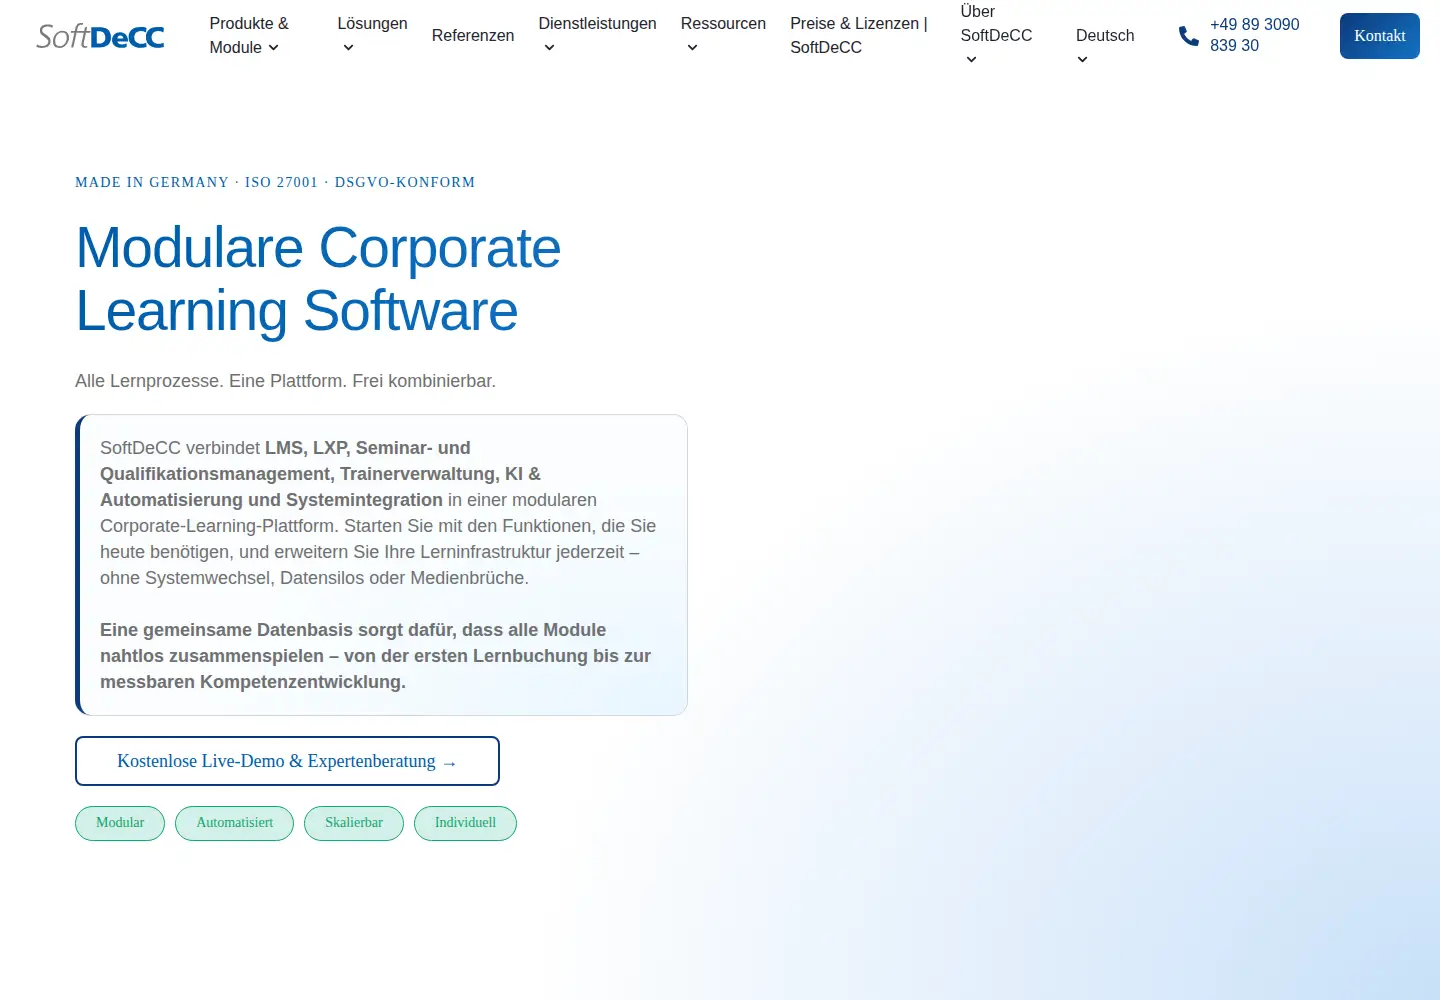
Task: Click the Kontakt button
Action: pyautogui.click(x=1379, y=36)
